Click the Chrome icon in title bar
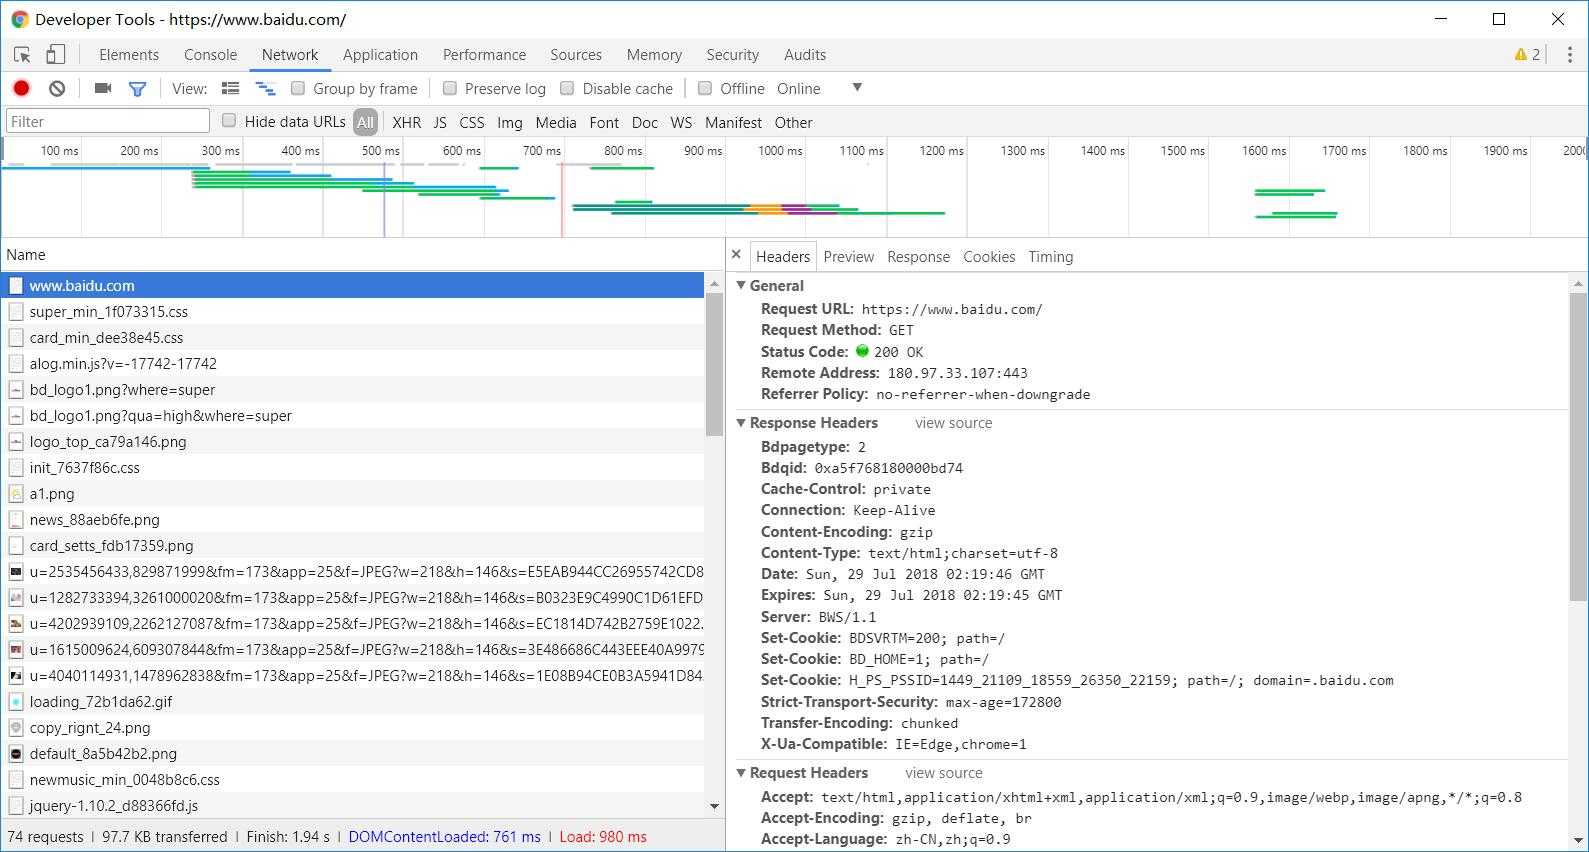The height and width of the screenshot is (852, 1589). (x=19, y=19)
